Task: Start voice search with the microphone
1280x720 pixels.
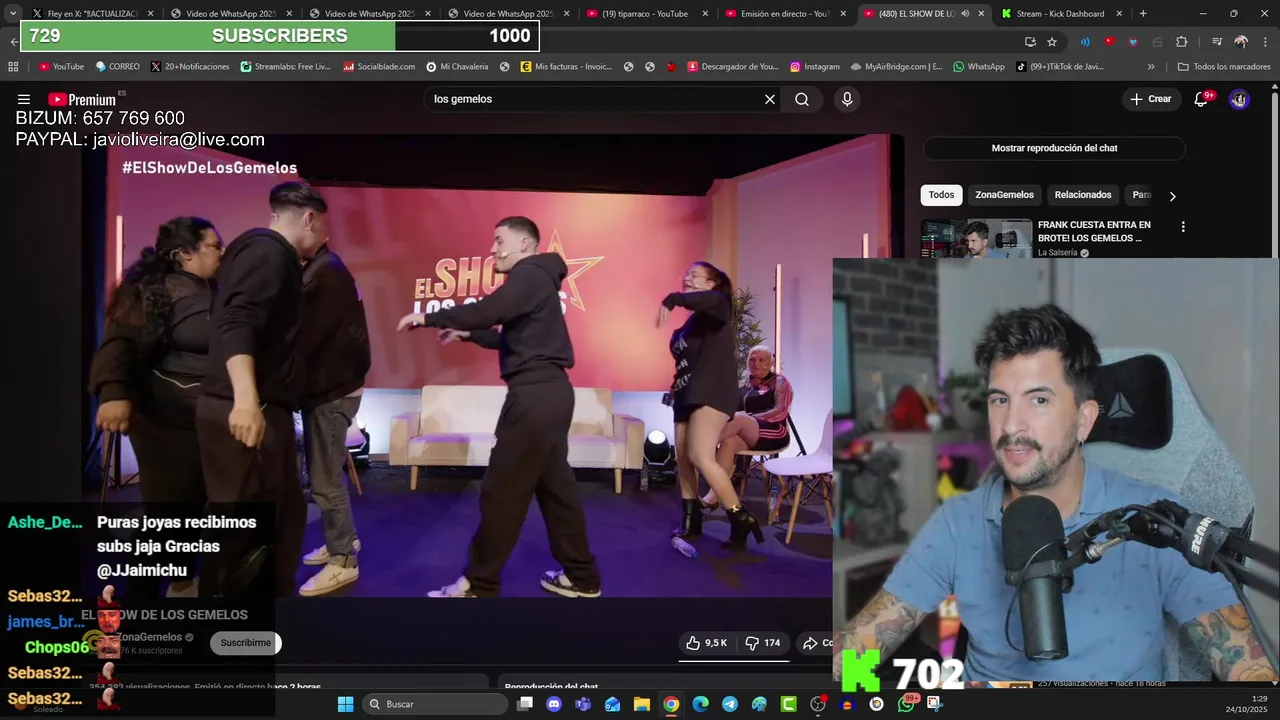Action: coord(847,99)
